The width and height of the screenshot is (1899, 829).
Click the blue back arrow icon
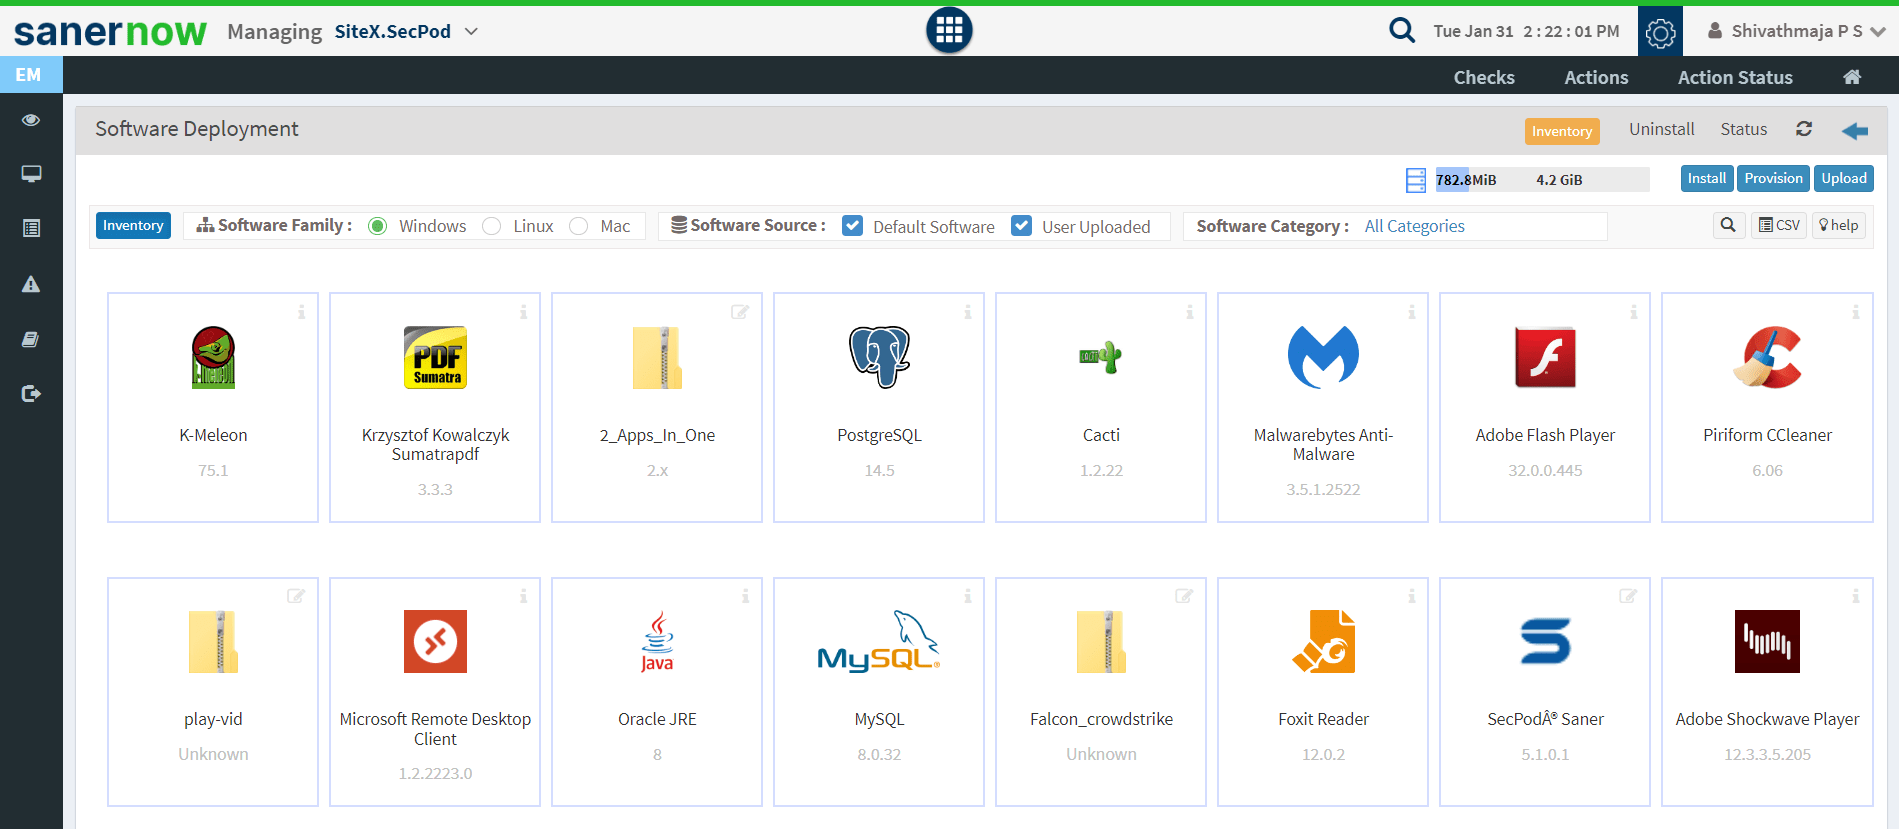pos(1854,131)
